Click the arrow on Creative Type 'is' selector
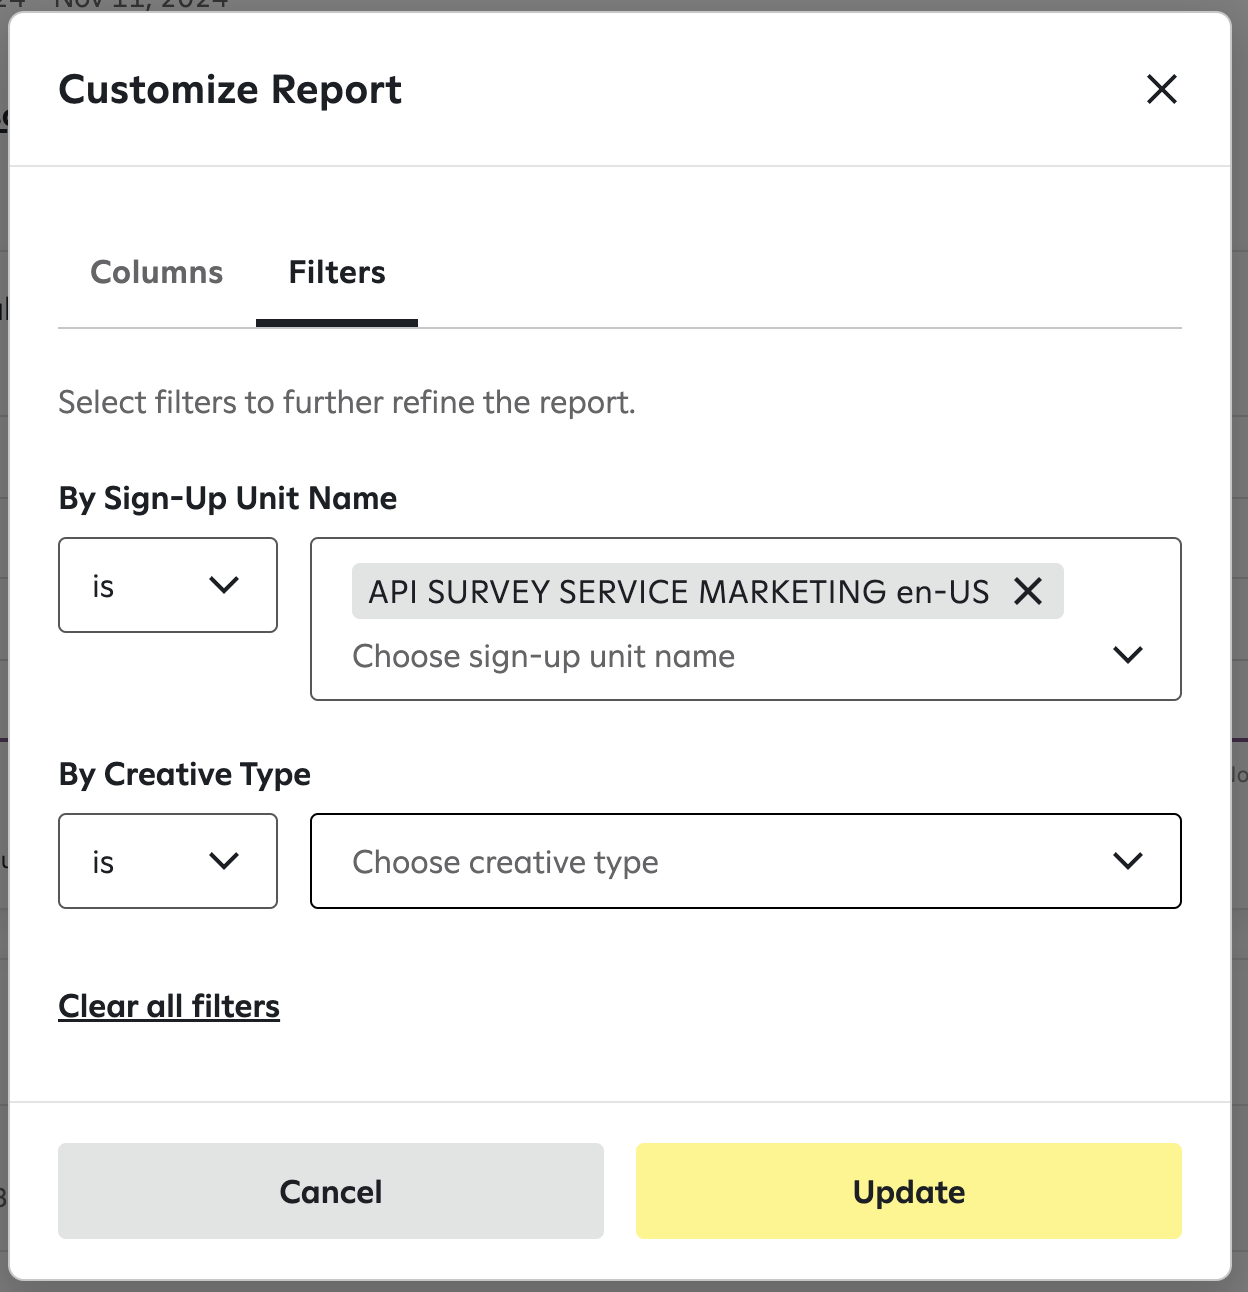Image resolution: width=1248 pixels, height=1292 pixels. pyautogui.click(x=224, y=861)
